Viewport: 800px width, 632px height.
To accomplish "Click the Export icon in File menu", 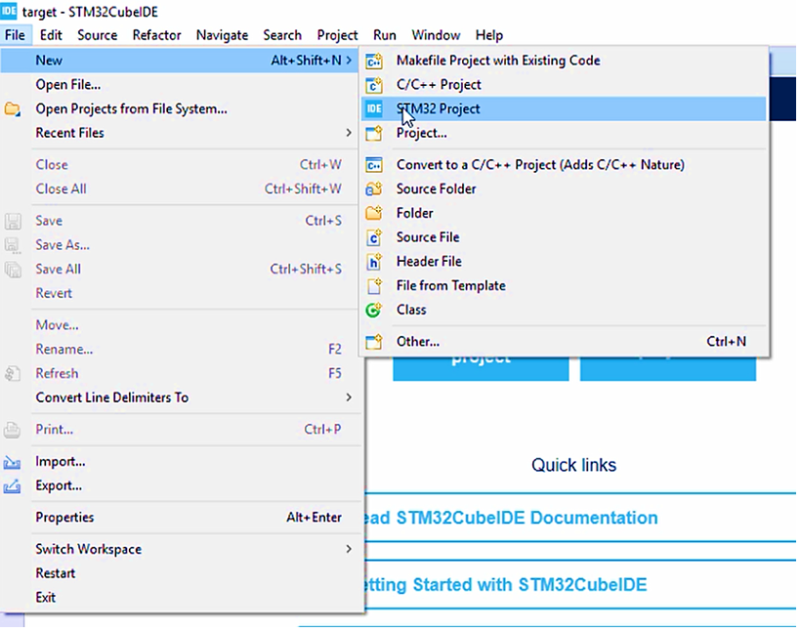I will 12,486.
